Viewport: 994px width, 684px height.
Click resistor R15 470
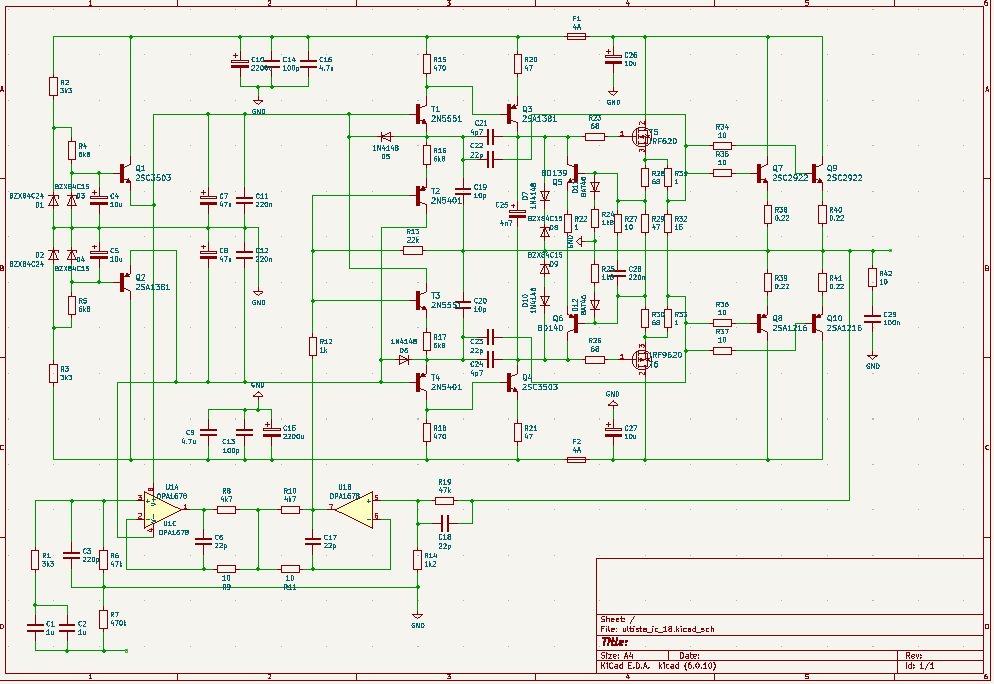pos(427,63)
